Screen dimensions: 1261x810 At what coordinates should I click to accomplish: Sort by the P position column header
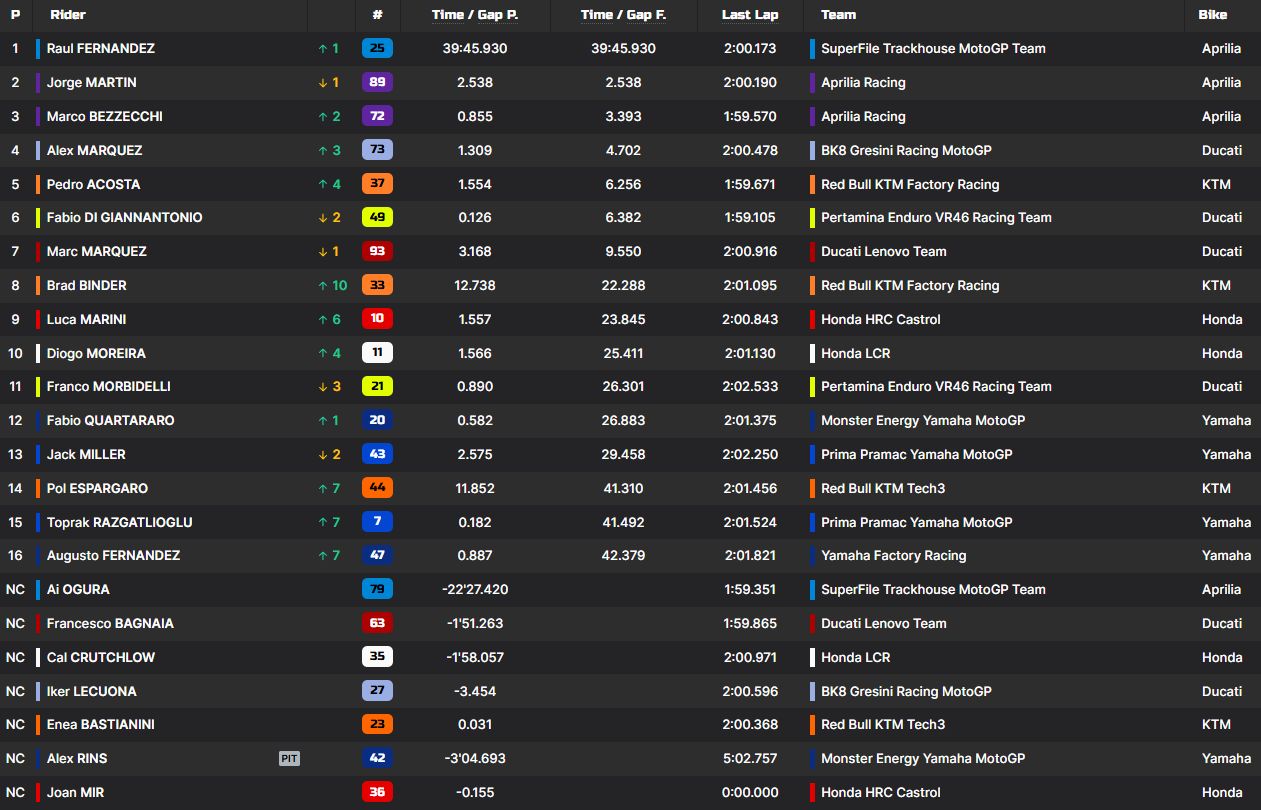point(15,15)
